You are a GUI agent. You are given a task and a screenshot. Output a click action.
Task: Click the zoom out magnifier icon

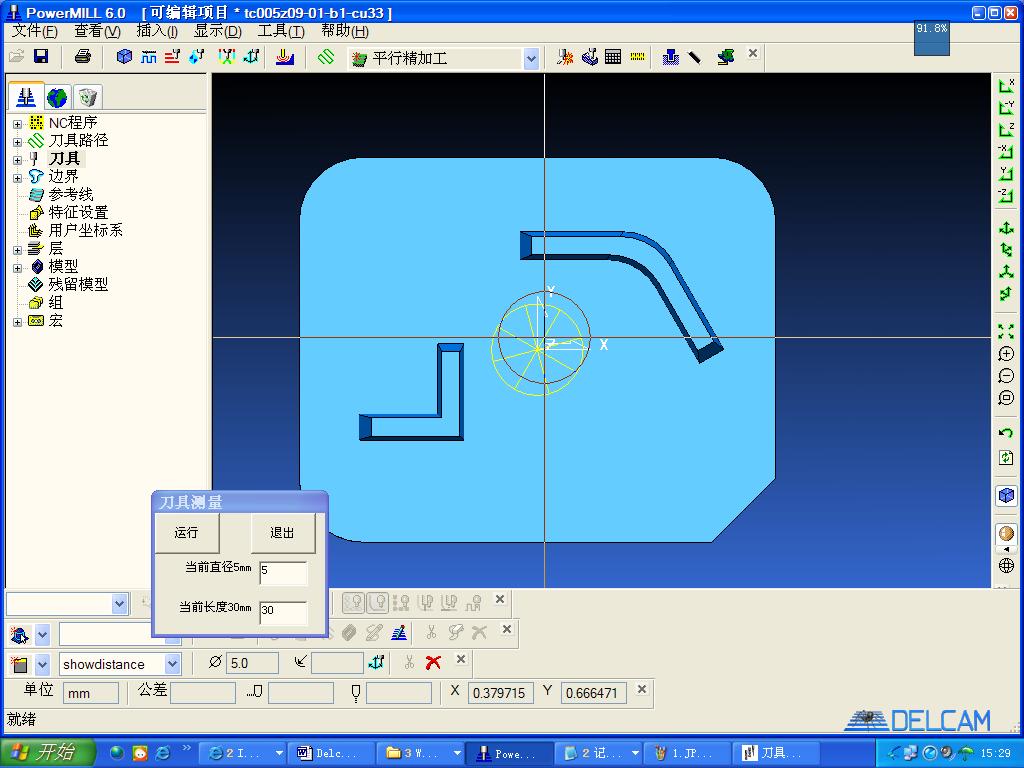point(1006,376)
